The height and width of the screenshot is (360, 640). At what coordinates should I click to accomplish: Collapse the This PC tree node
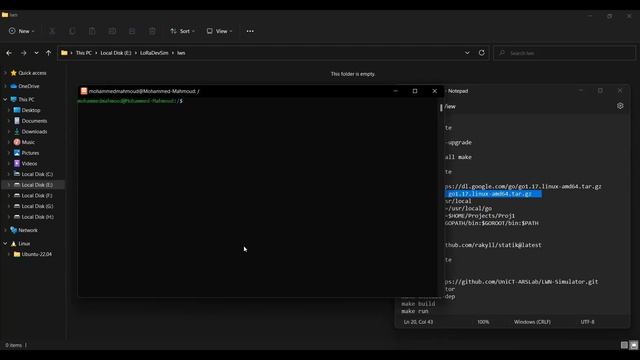click(5, 99)
